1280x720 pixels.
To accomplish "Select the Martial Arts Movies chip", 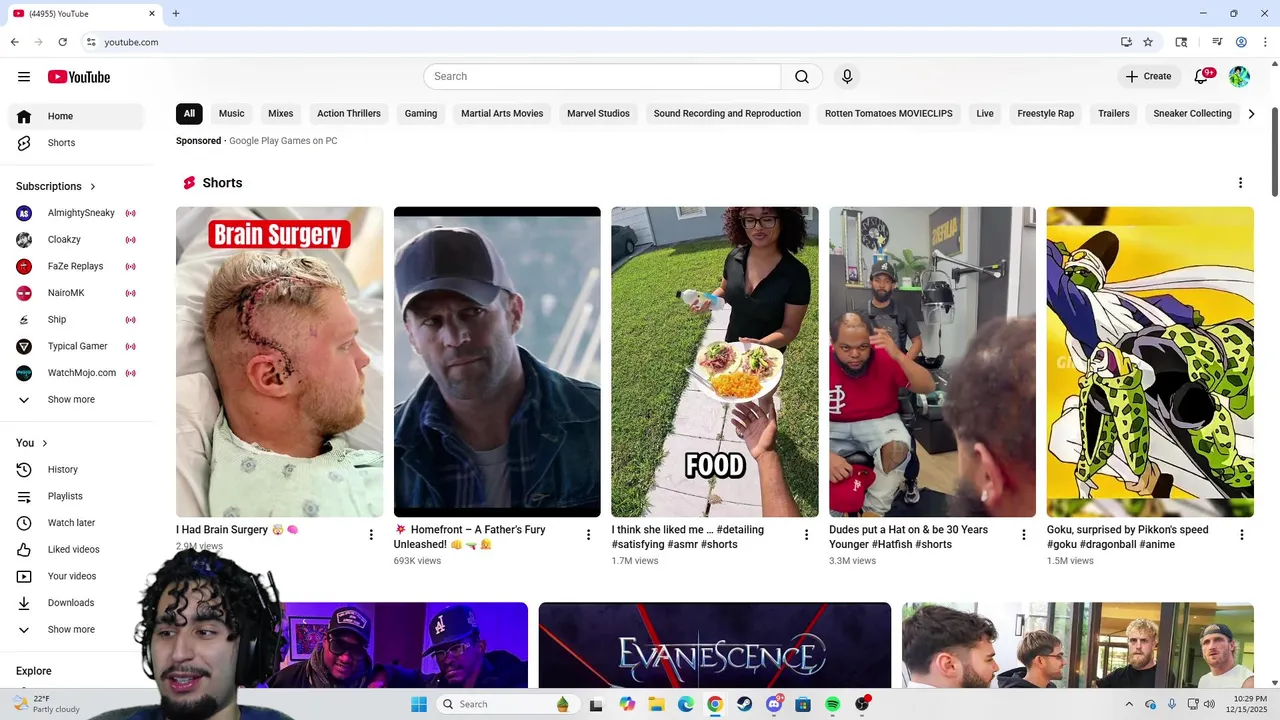I will coord(502,114).
